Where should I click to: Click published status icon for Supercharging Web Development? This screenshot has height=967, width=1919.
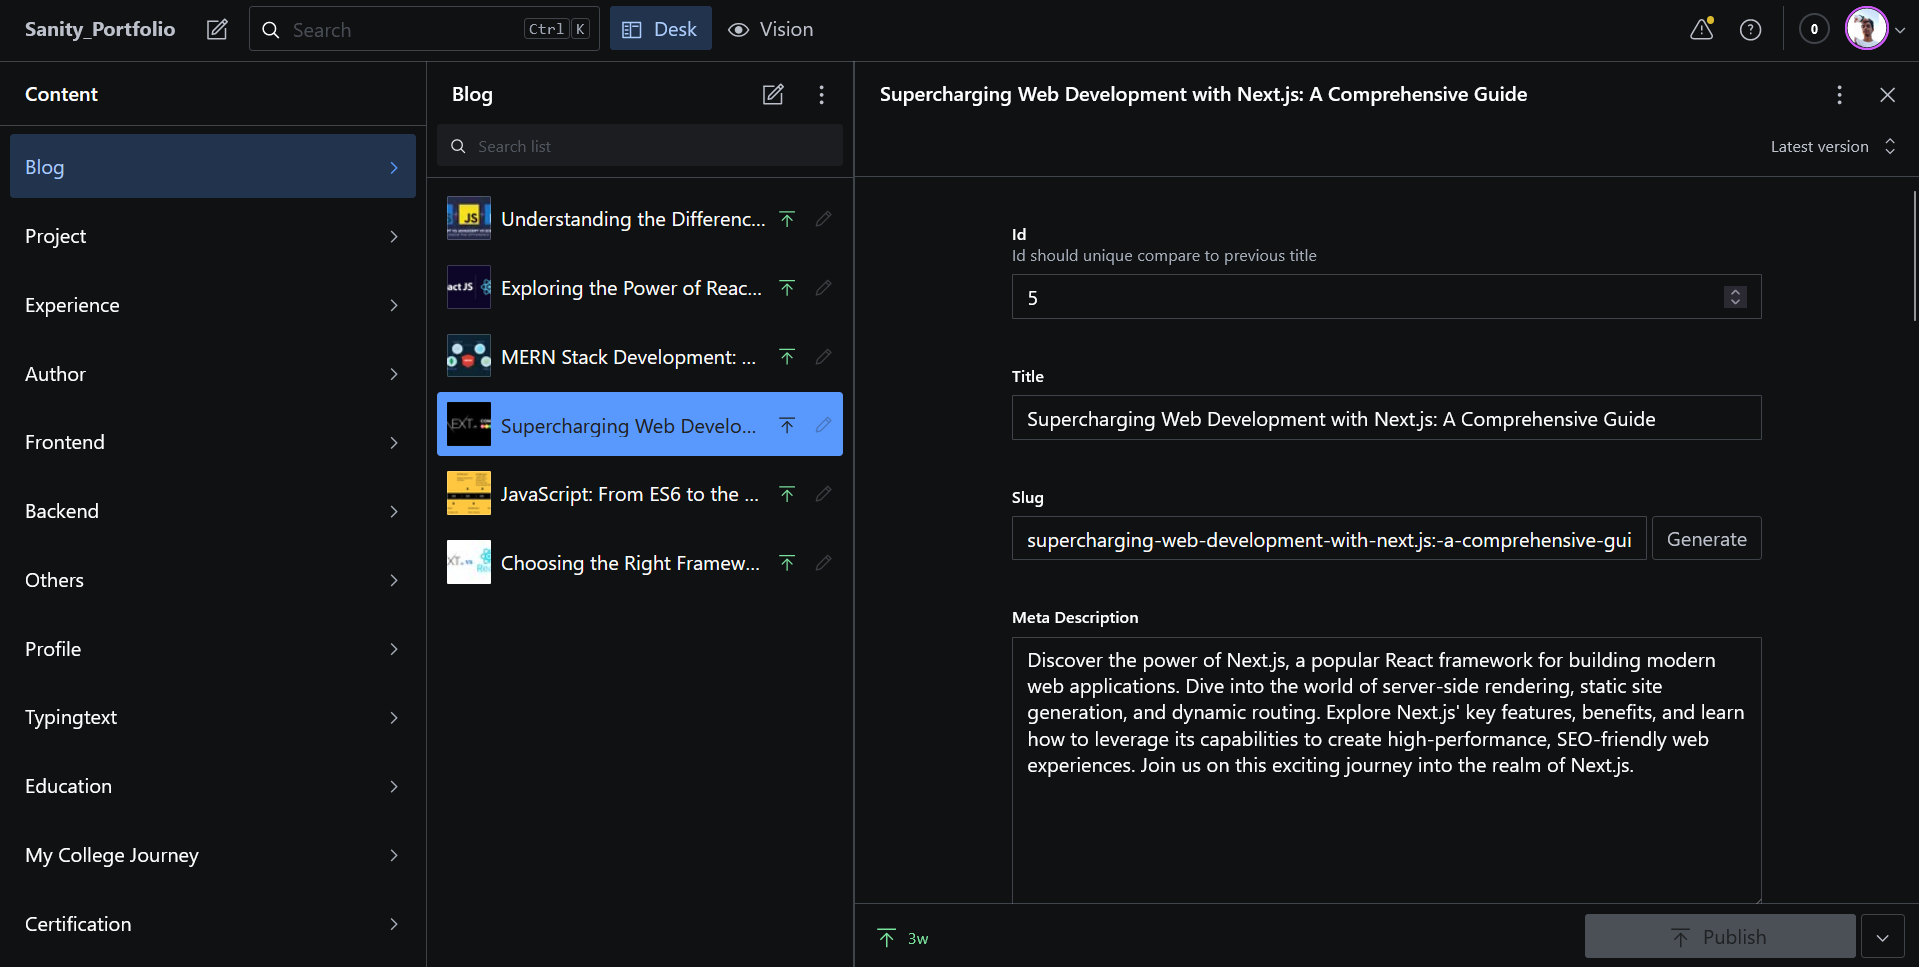[787, 425]
